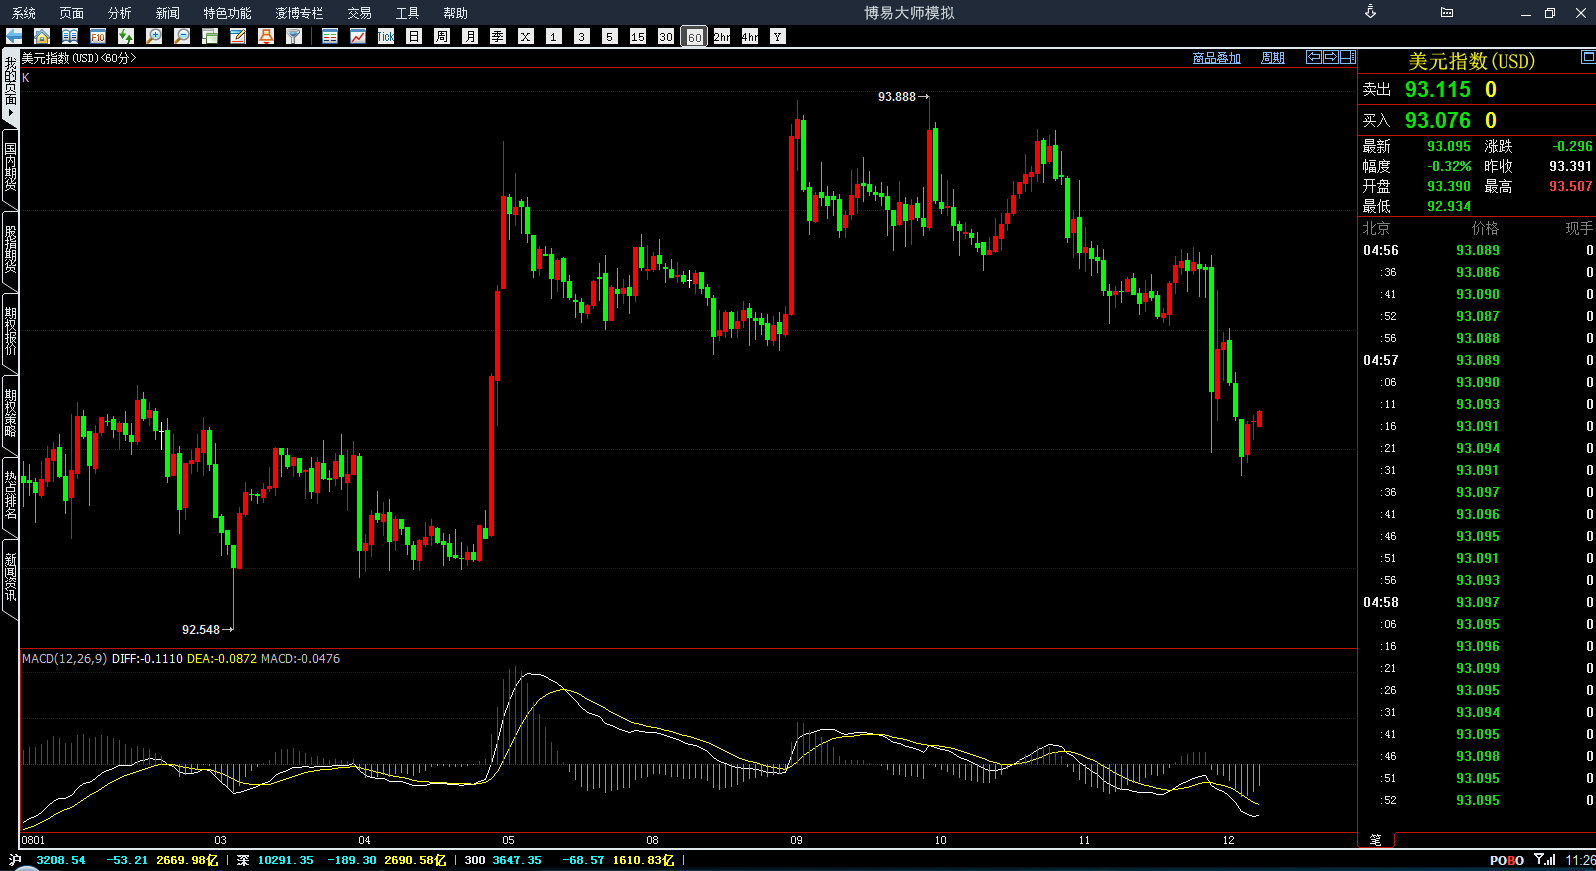Go to the home page icon

[x=42, y=36]
